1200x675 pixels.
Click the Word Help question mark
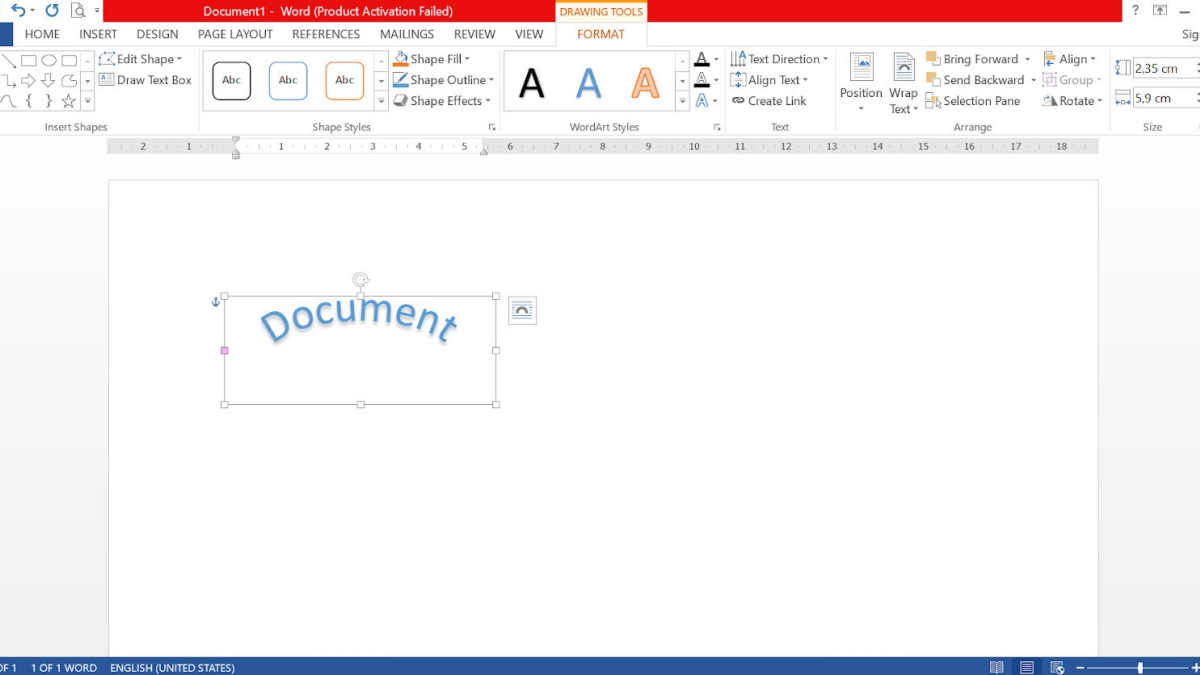pyautogui.click(x=1135, y=11)
